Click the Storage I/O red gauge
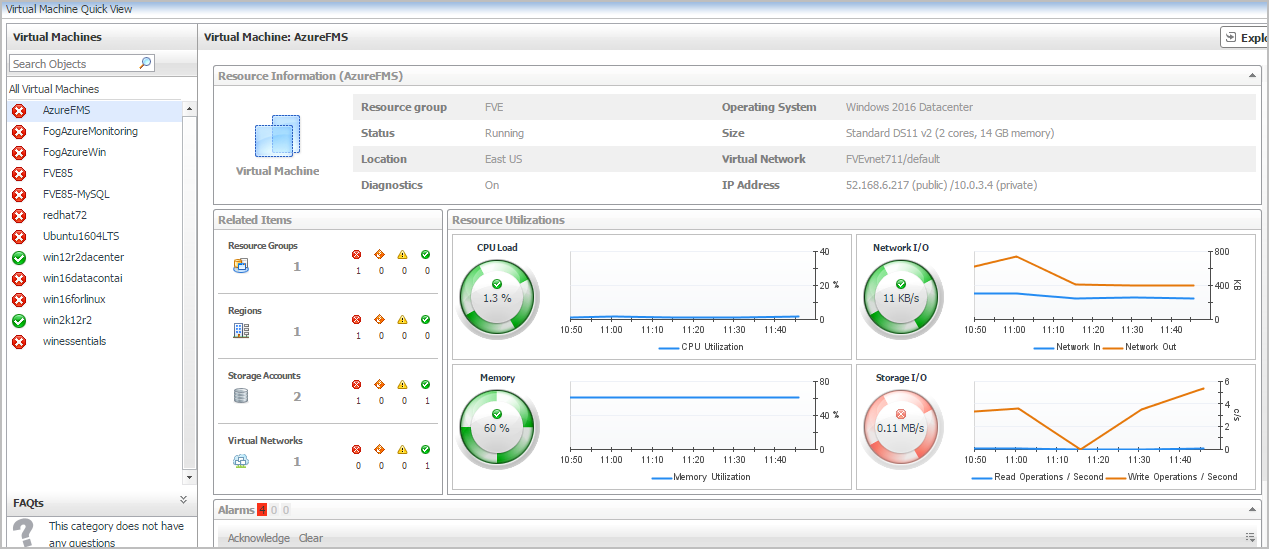The image size is (1269, 549). (x=901, y=426)
